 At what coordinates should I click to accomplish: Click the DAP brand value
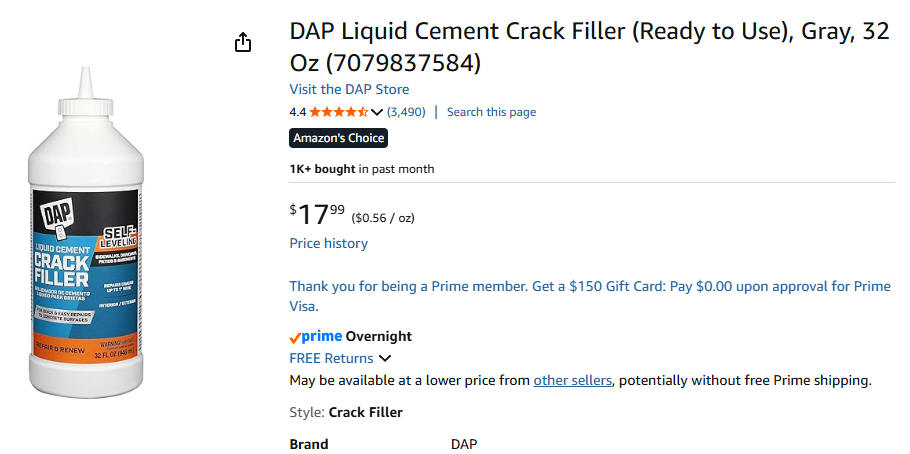(x=464, y=444)
